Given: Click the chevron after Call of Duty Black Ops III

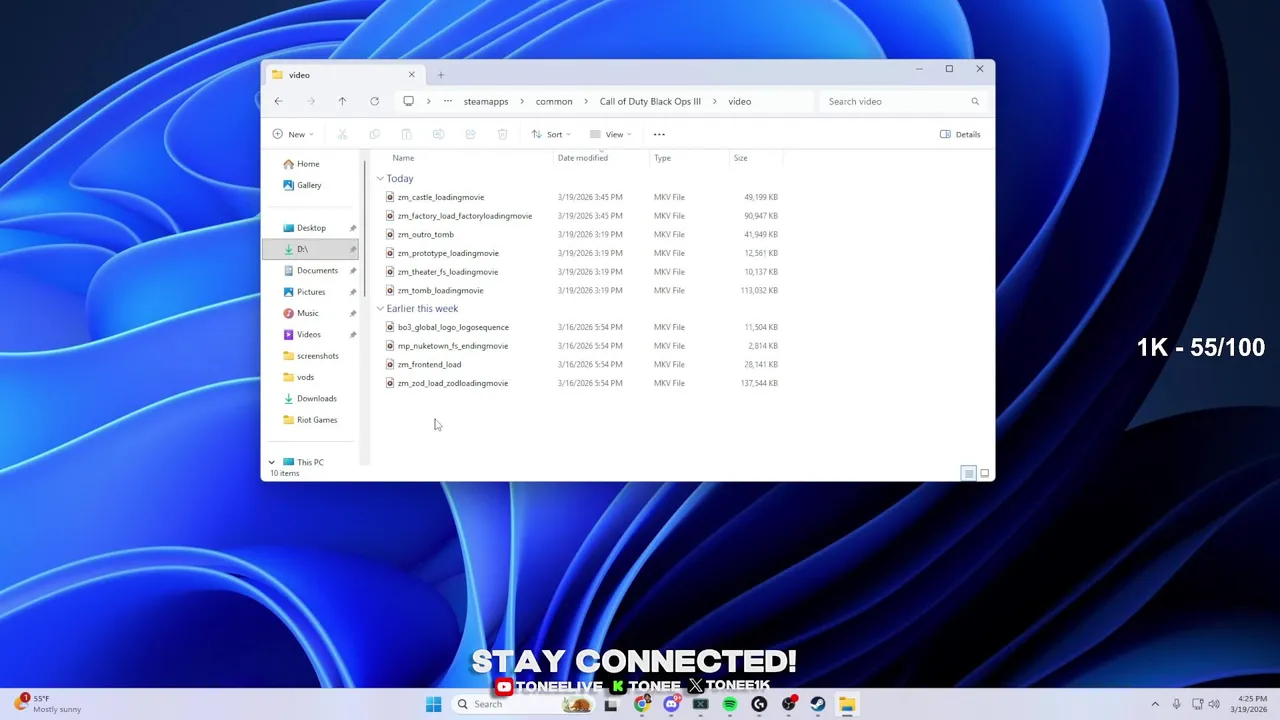Looking at the screenshot, I should [x=715, y=101].
